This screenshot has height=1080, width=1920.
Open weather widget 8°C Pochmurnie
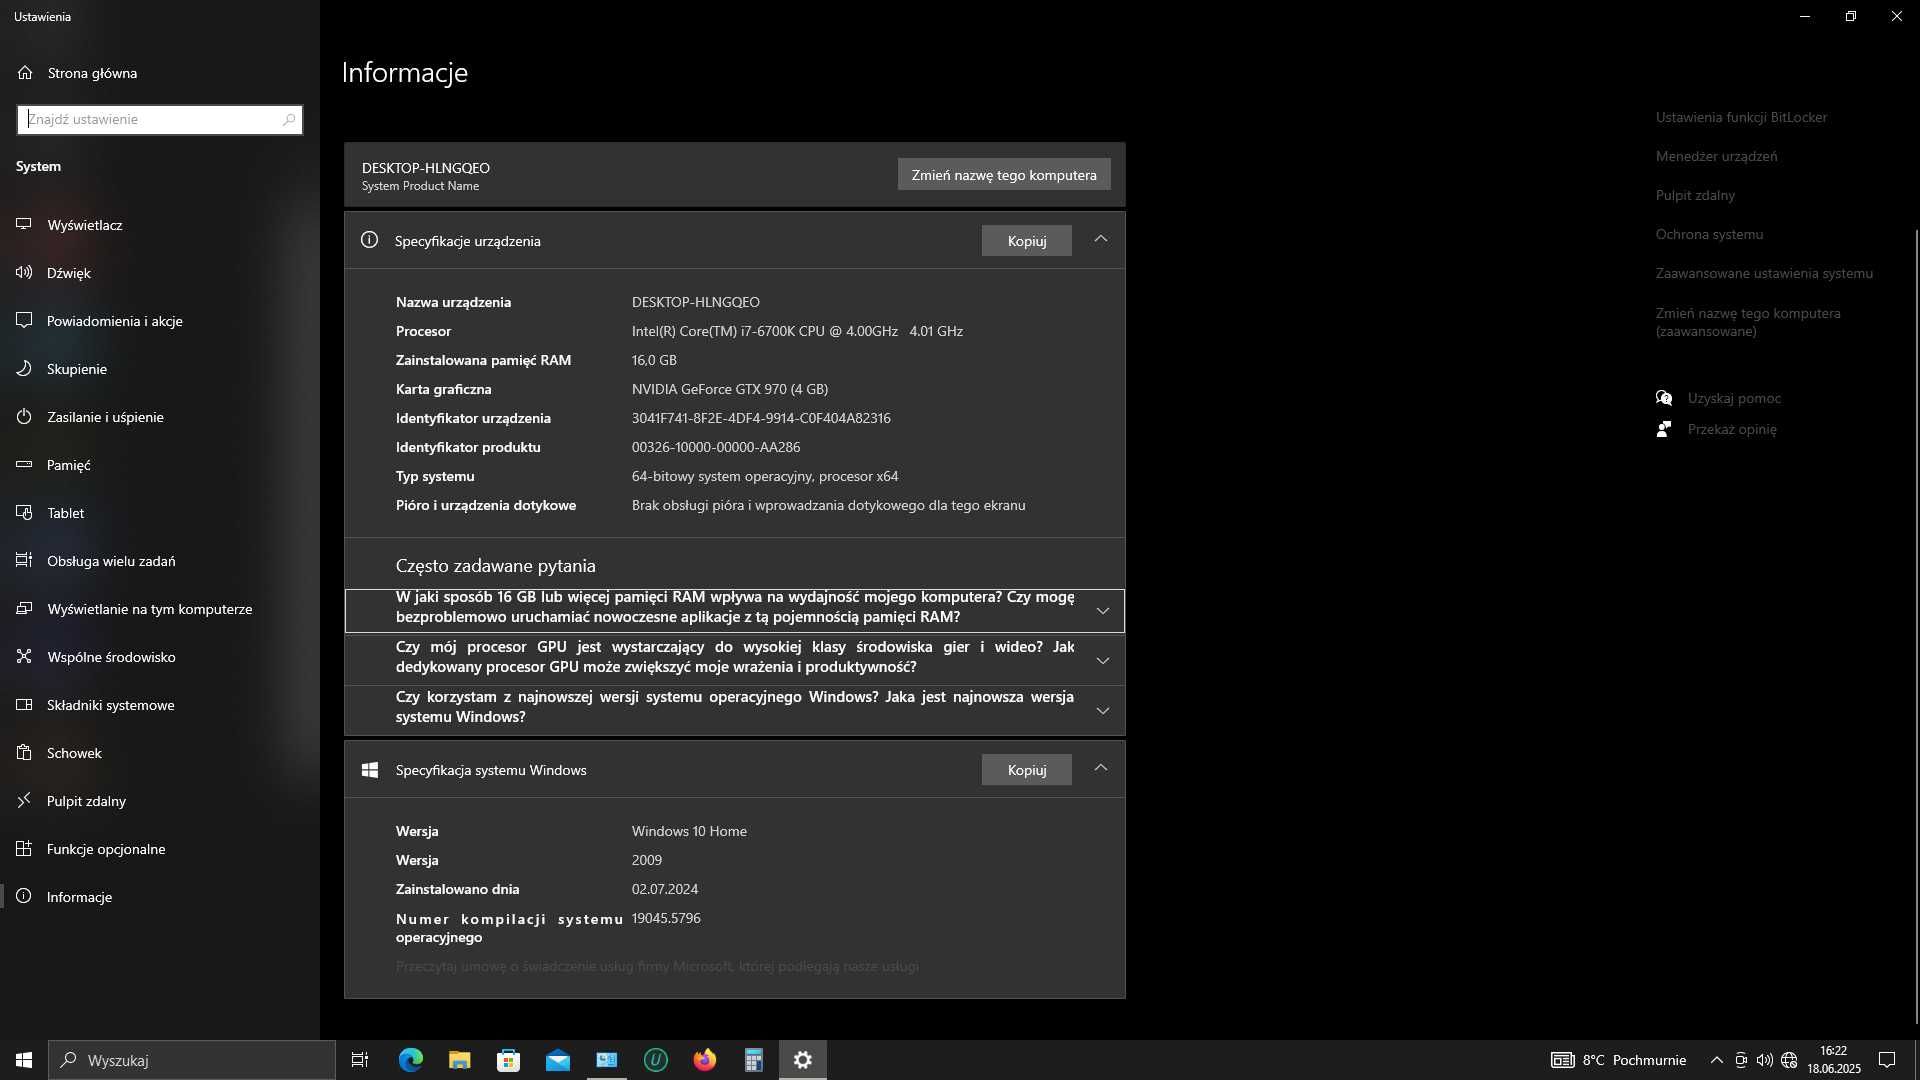click(1619, 1060)
